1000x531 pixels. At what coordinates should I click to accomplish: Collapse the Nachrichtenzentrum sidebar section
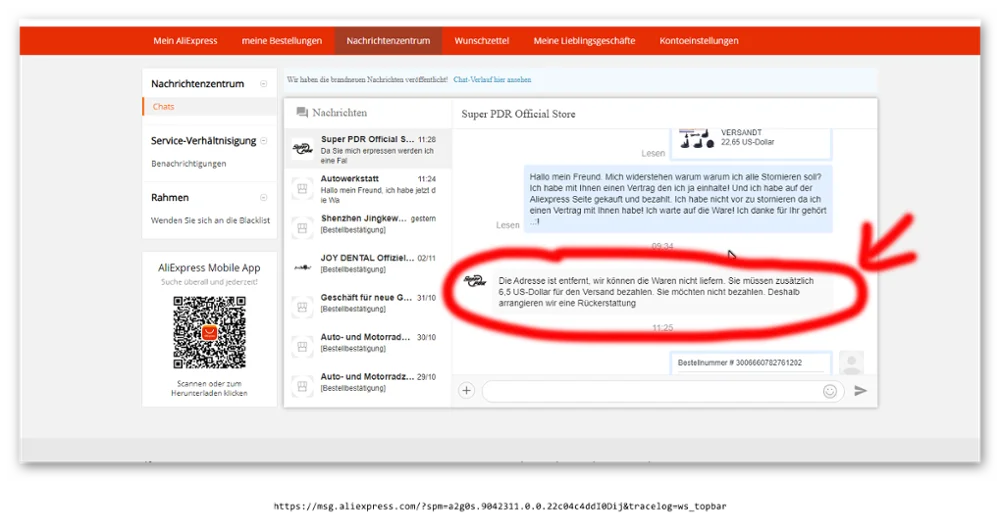[x=263, y=84]
